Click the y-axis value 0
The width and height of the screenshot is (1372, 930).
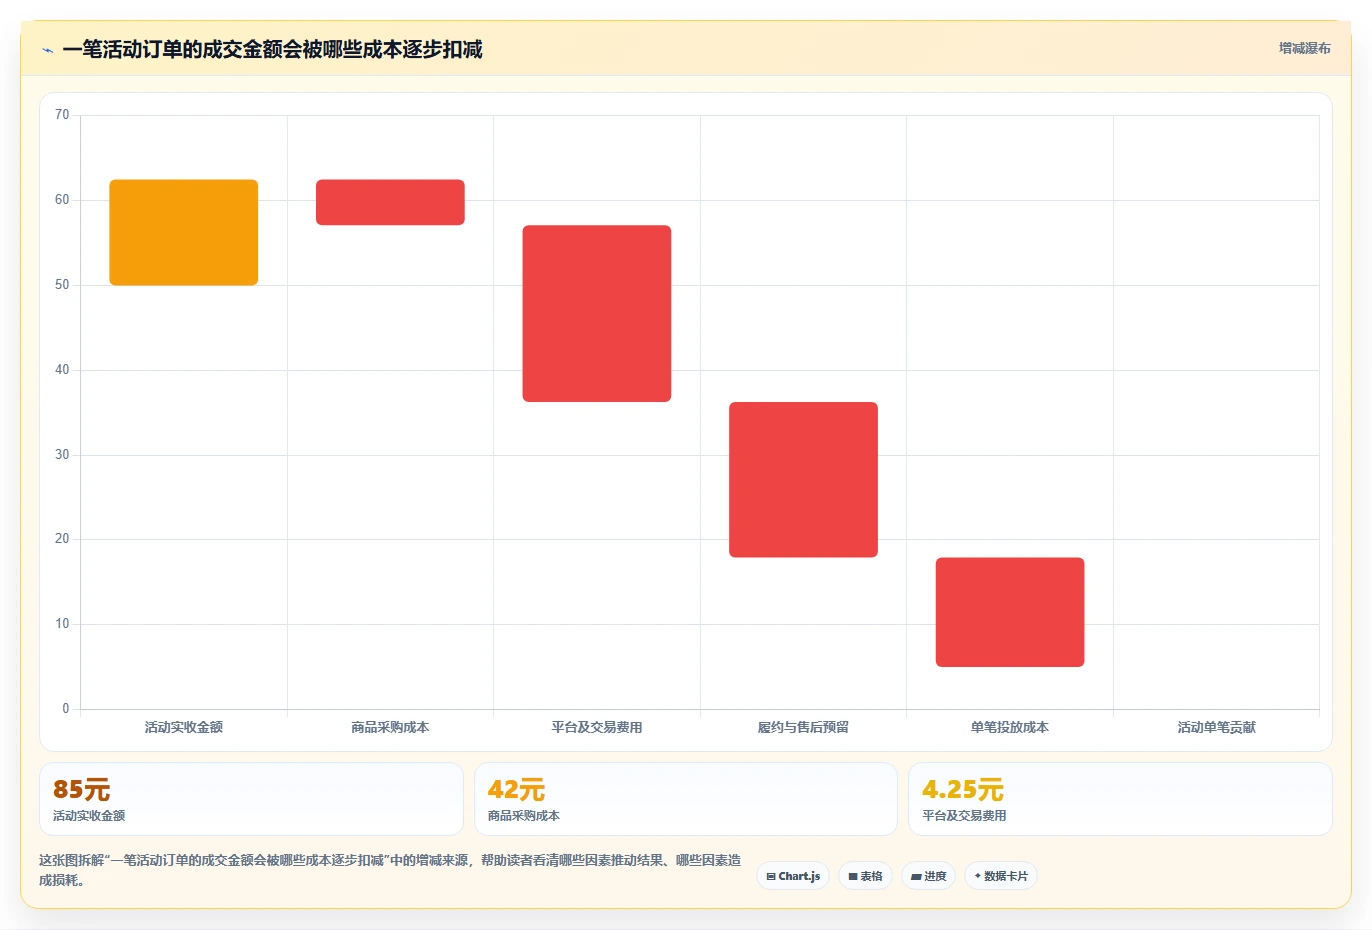pyautogui.click(x=66, y=709)
